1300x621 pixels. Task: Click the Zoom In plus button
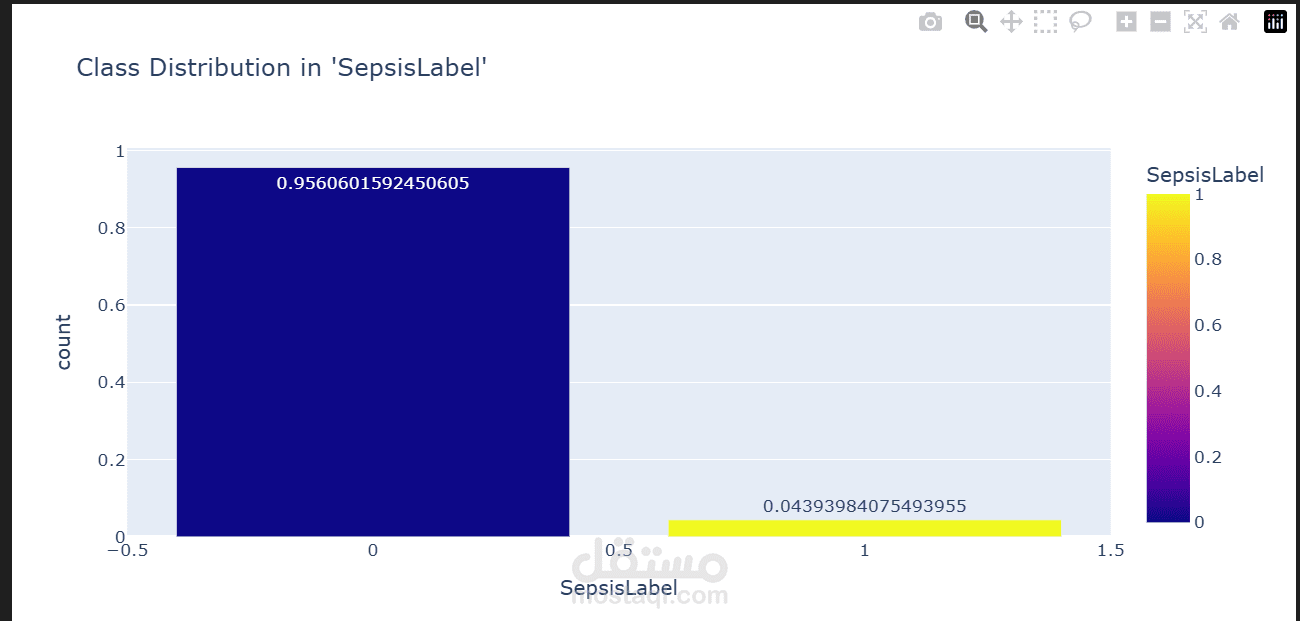pos(1126,22)
